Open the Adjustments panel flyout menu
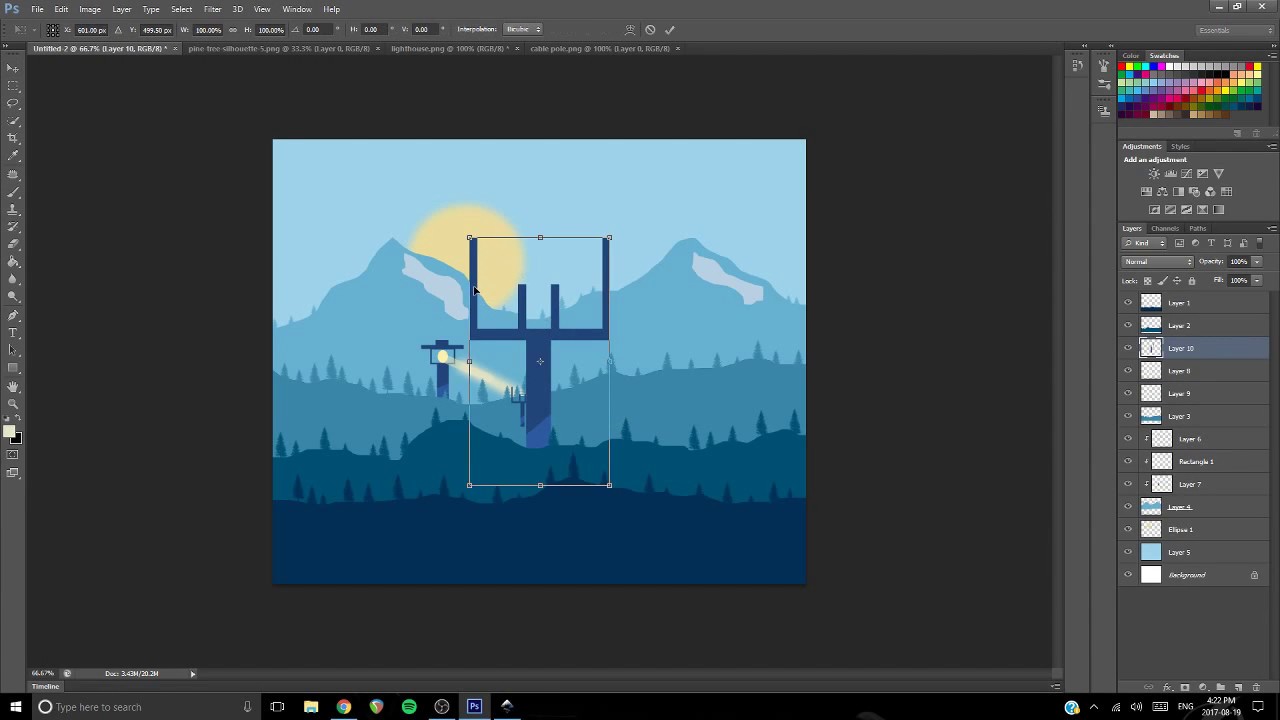 (1272, 146)
